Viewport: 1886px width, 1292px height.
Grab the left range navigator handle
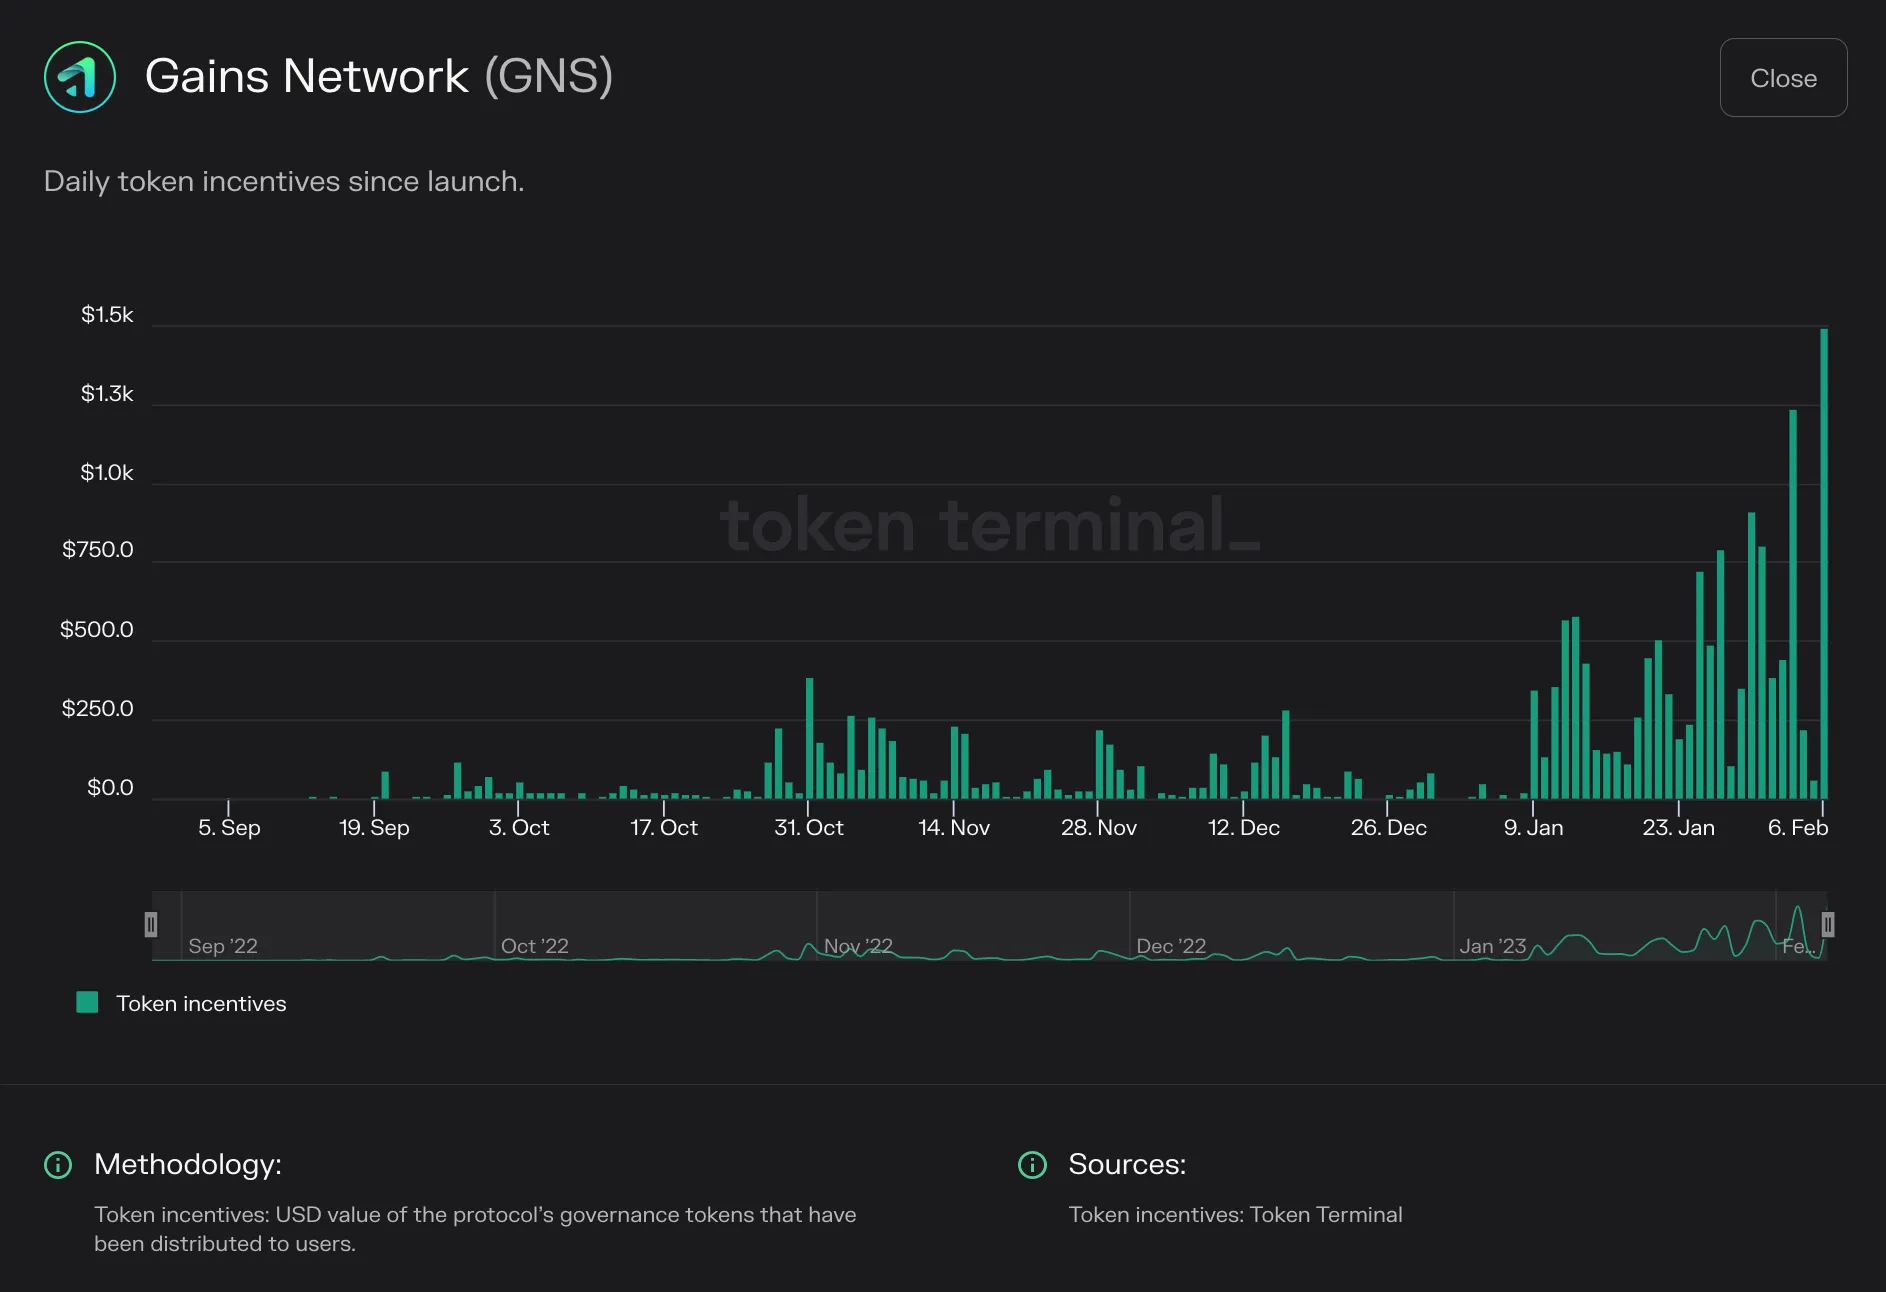click(151, 925)
